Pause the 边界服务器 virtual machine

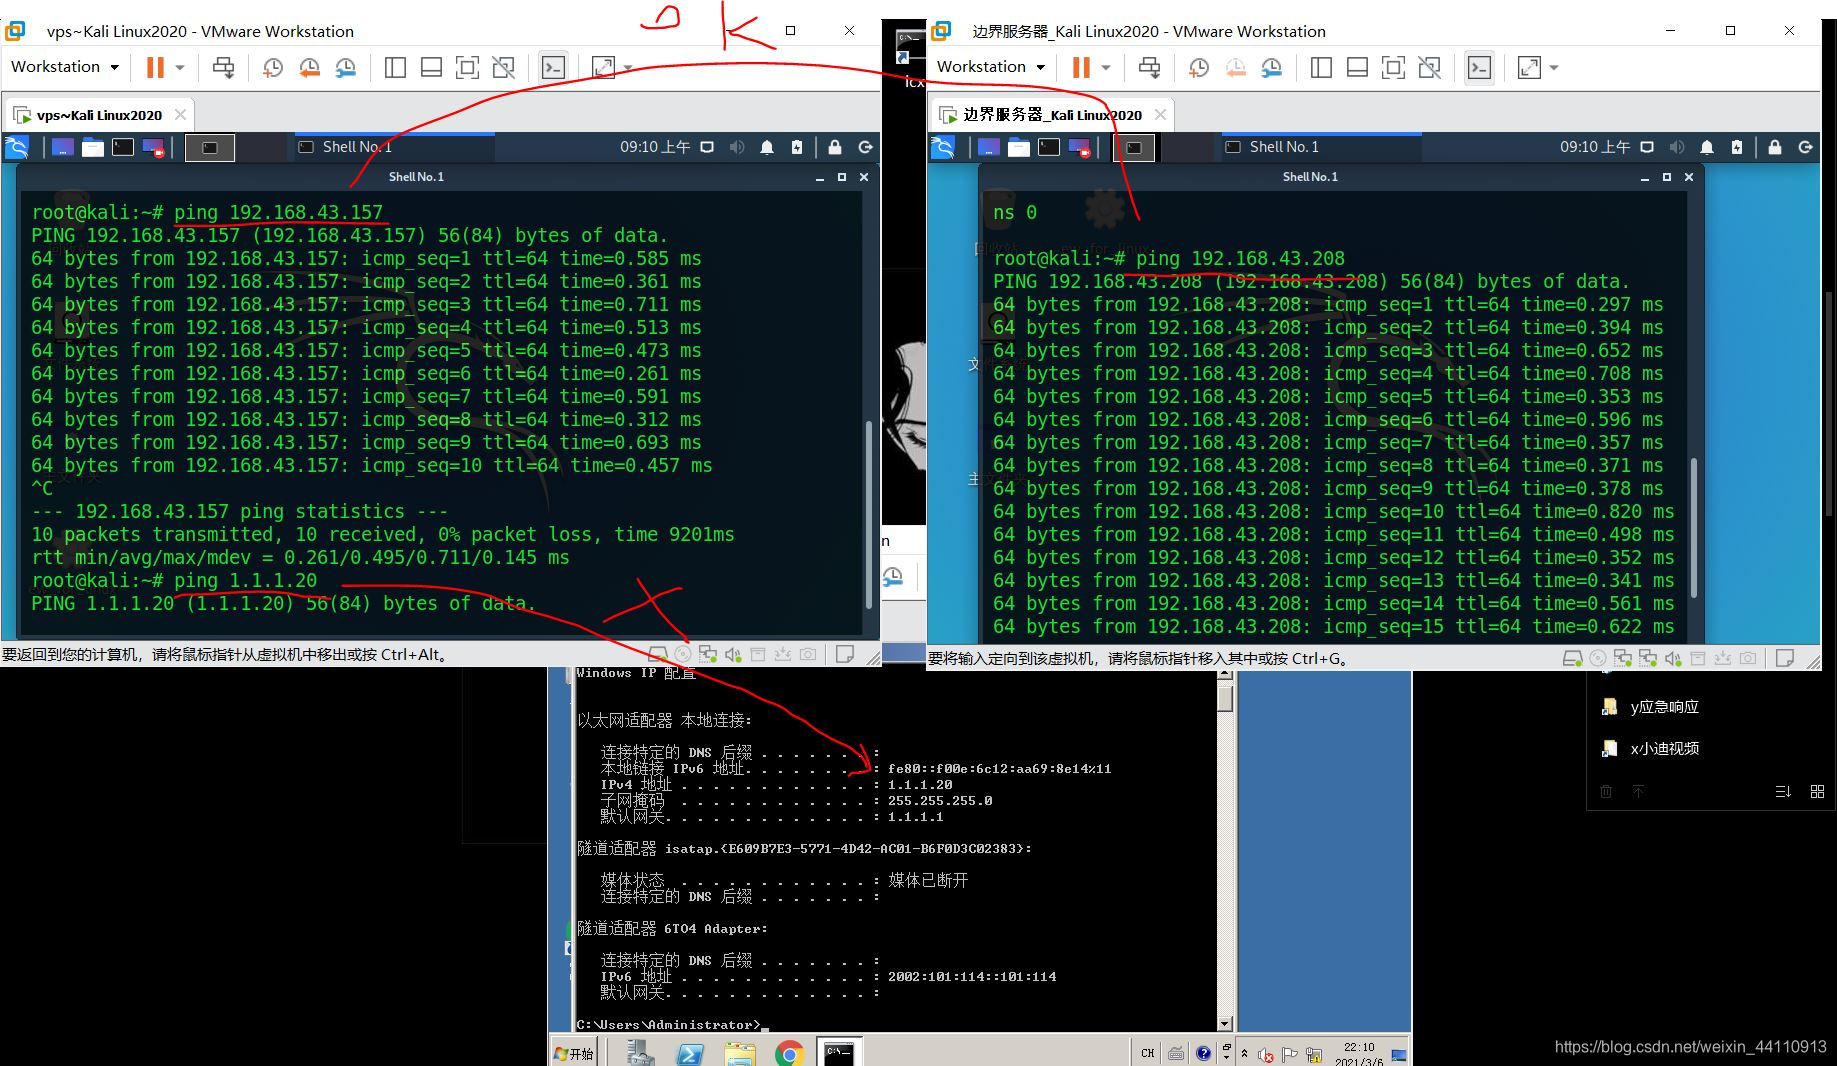coord(1081,67)
